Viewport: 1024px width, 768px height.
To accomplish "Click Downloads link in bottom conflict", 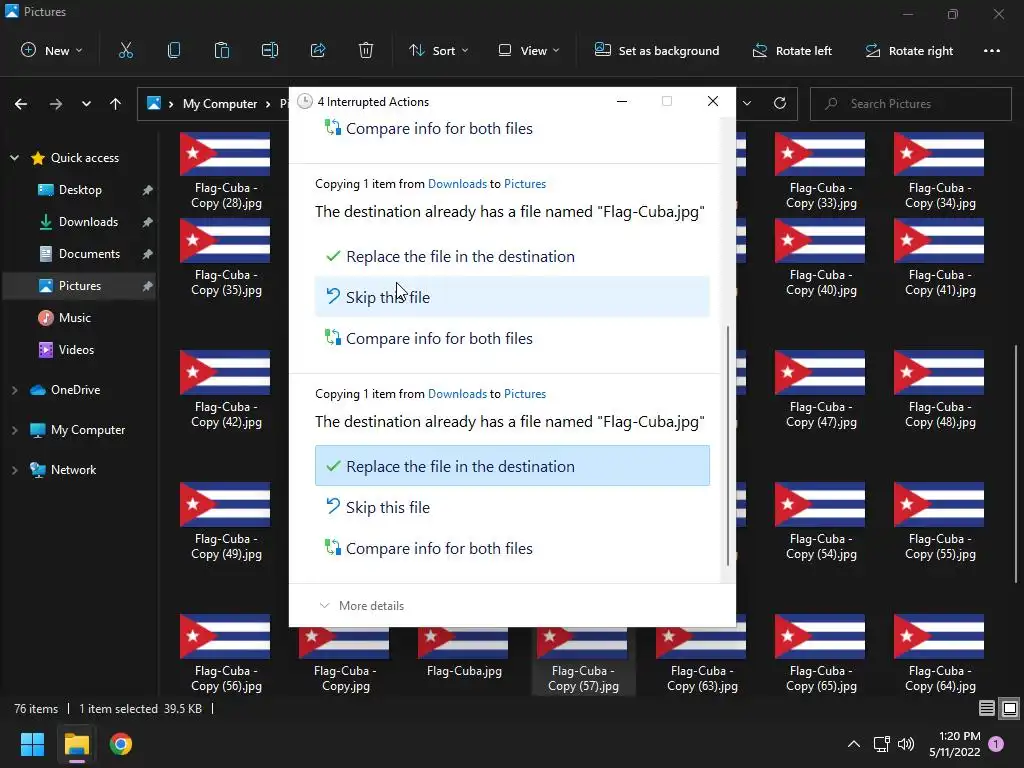I will [x=457, y=394].
